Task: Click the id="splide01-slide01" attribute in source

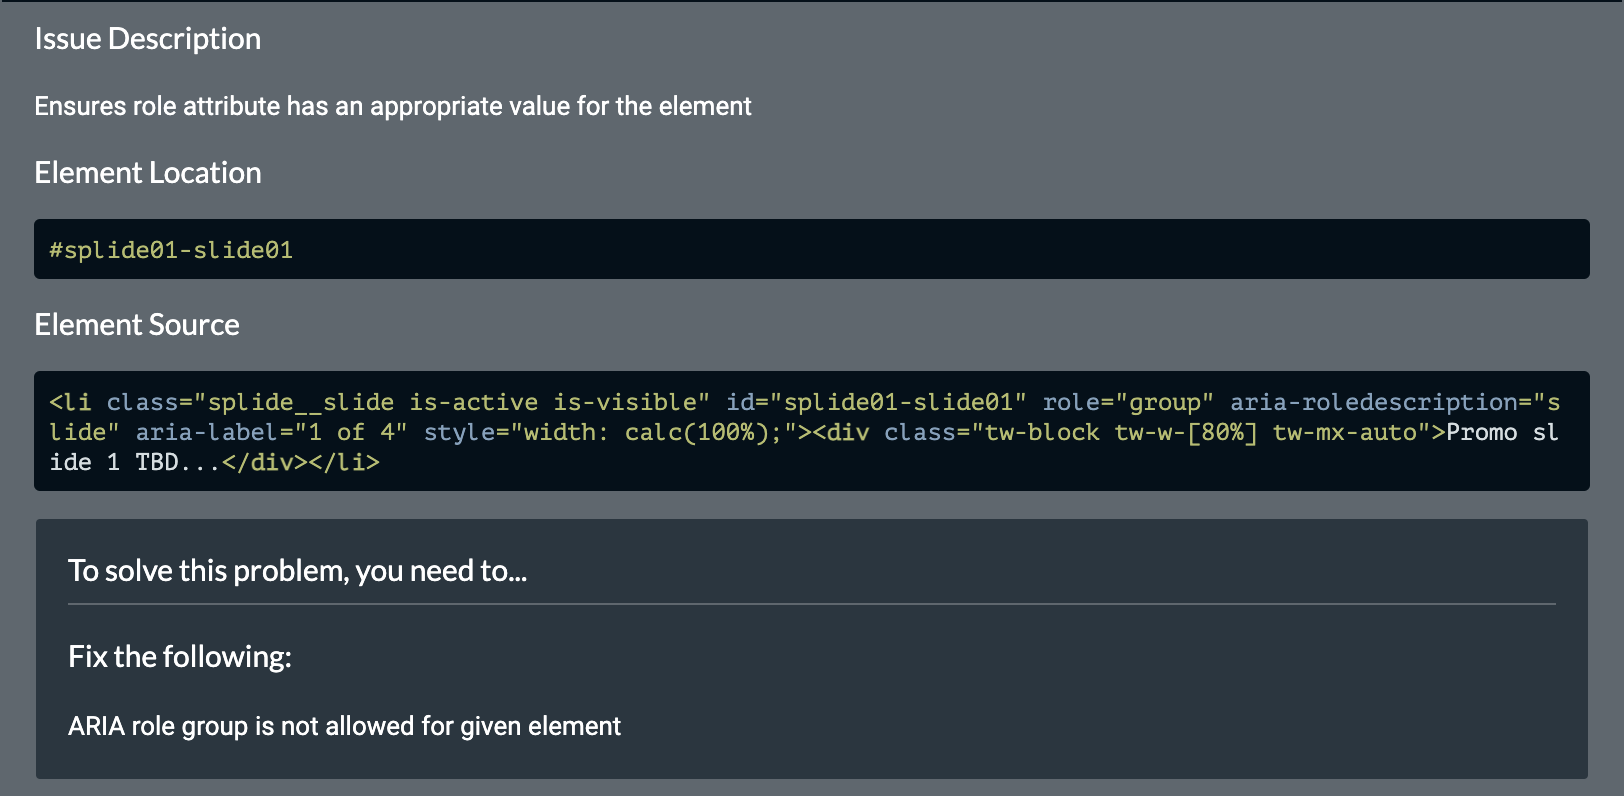Action: coord(876,402)
